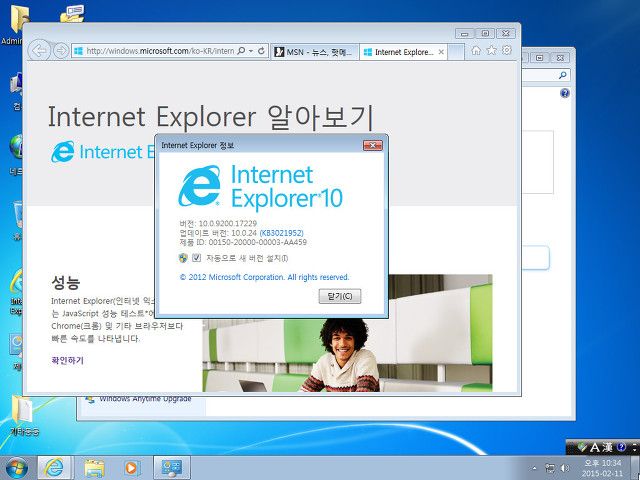
Task: Click the 성능 heading
Action: coord(66,282)
